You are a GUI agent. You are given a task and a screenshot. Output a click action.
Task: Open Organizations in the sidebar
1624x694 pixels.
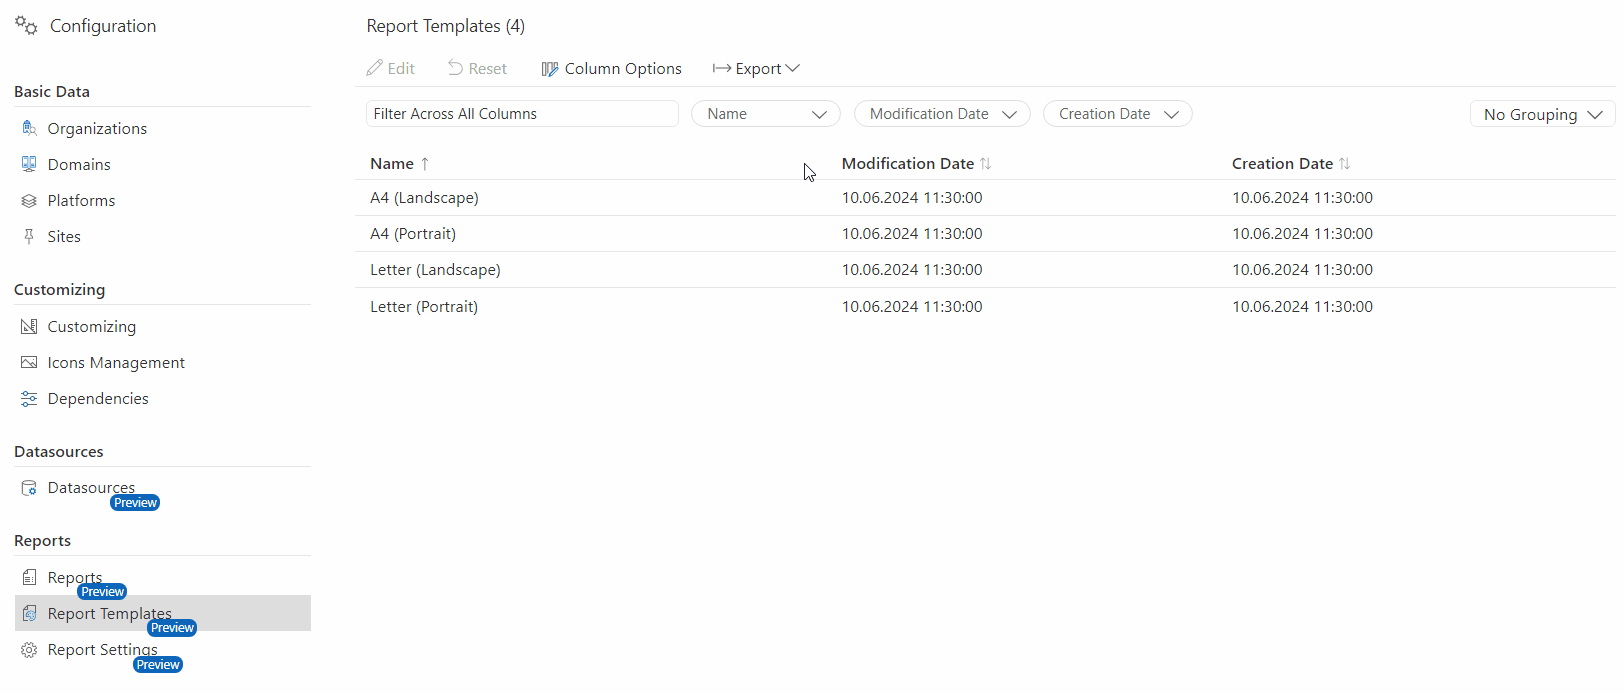point(97,128)
